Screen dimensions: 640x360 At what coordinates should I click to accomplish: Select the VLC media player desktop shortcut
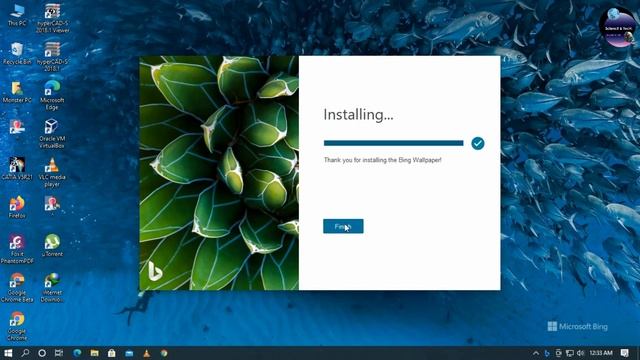52,172
